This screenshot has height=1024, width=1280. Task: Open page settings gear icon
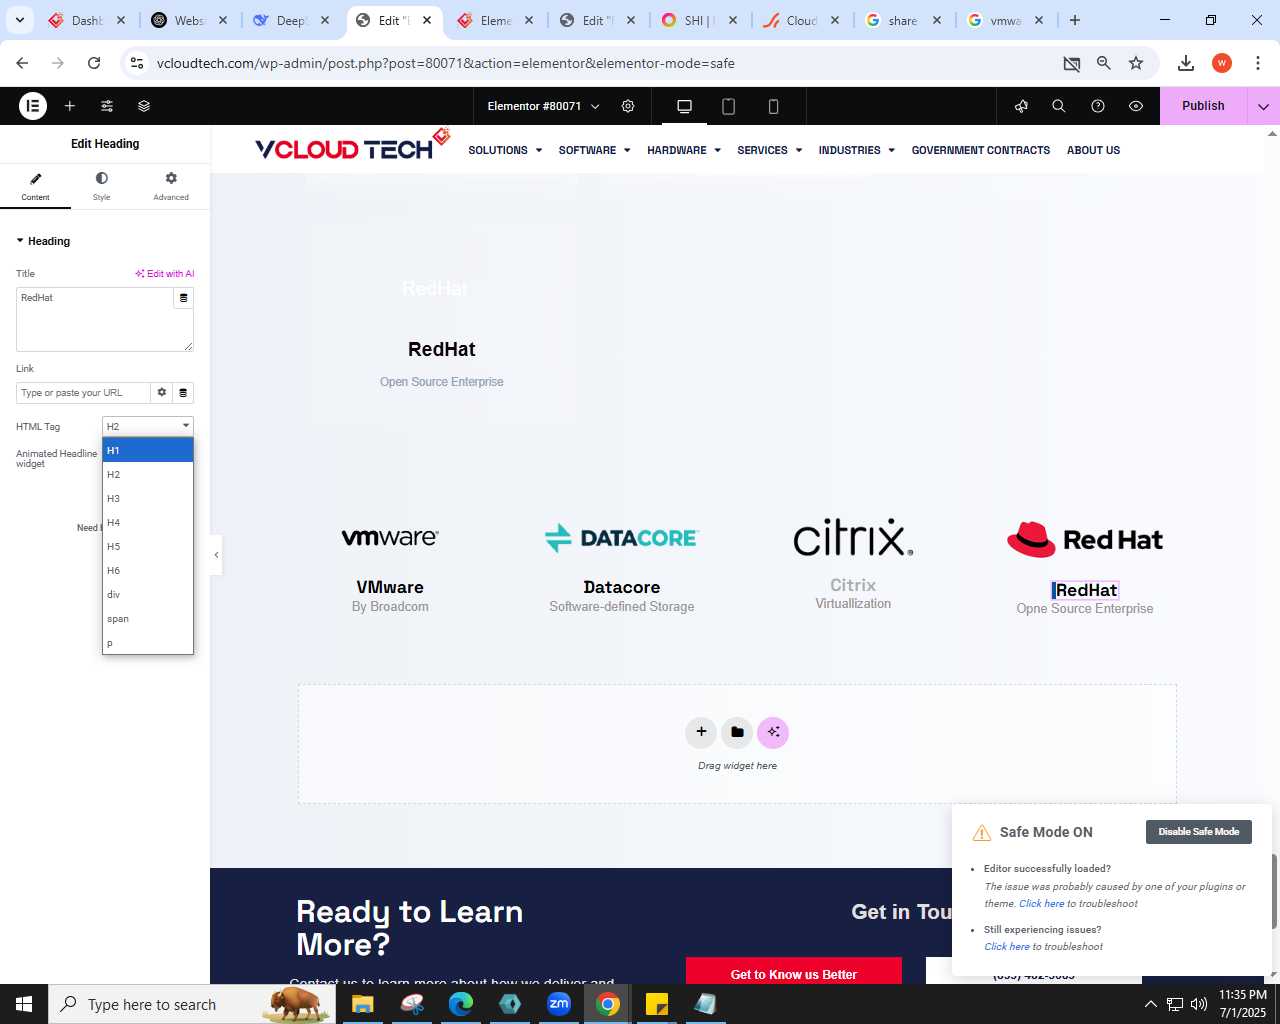click(628, 106)
